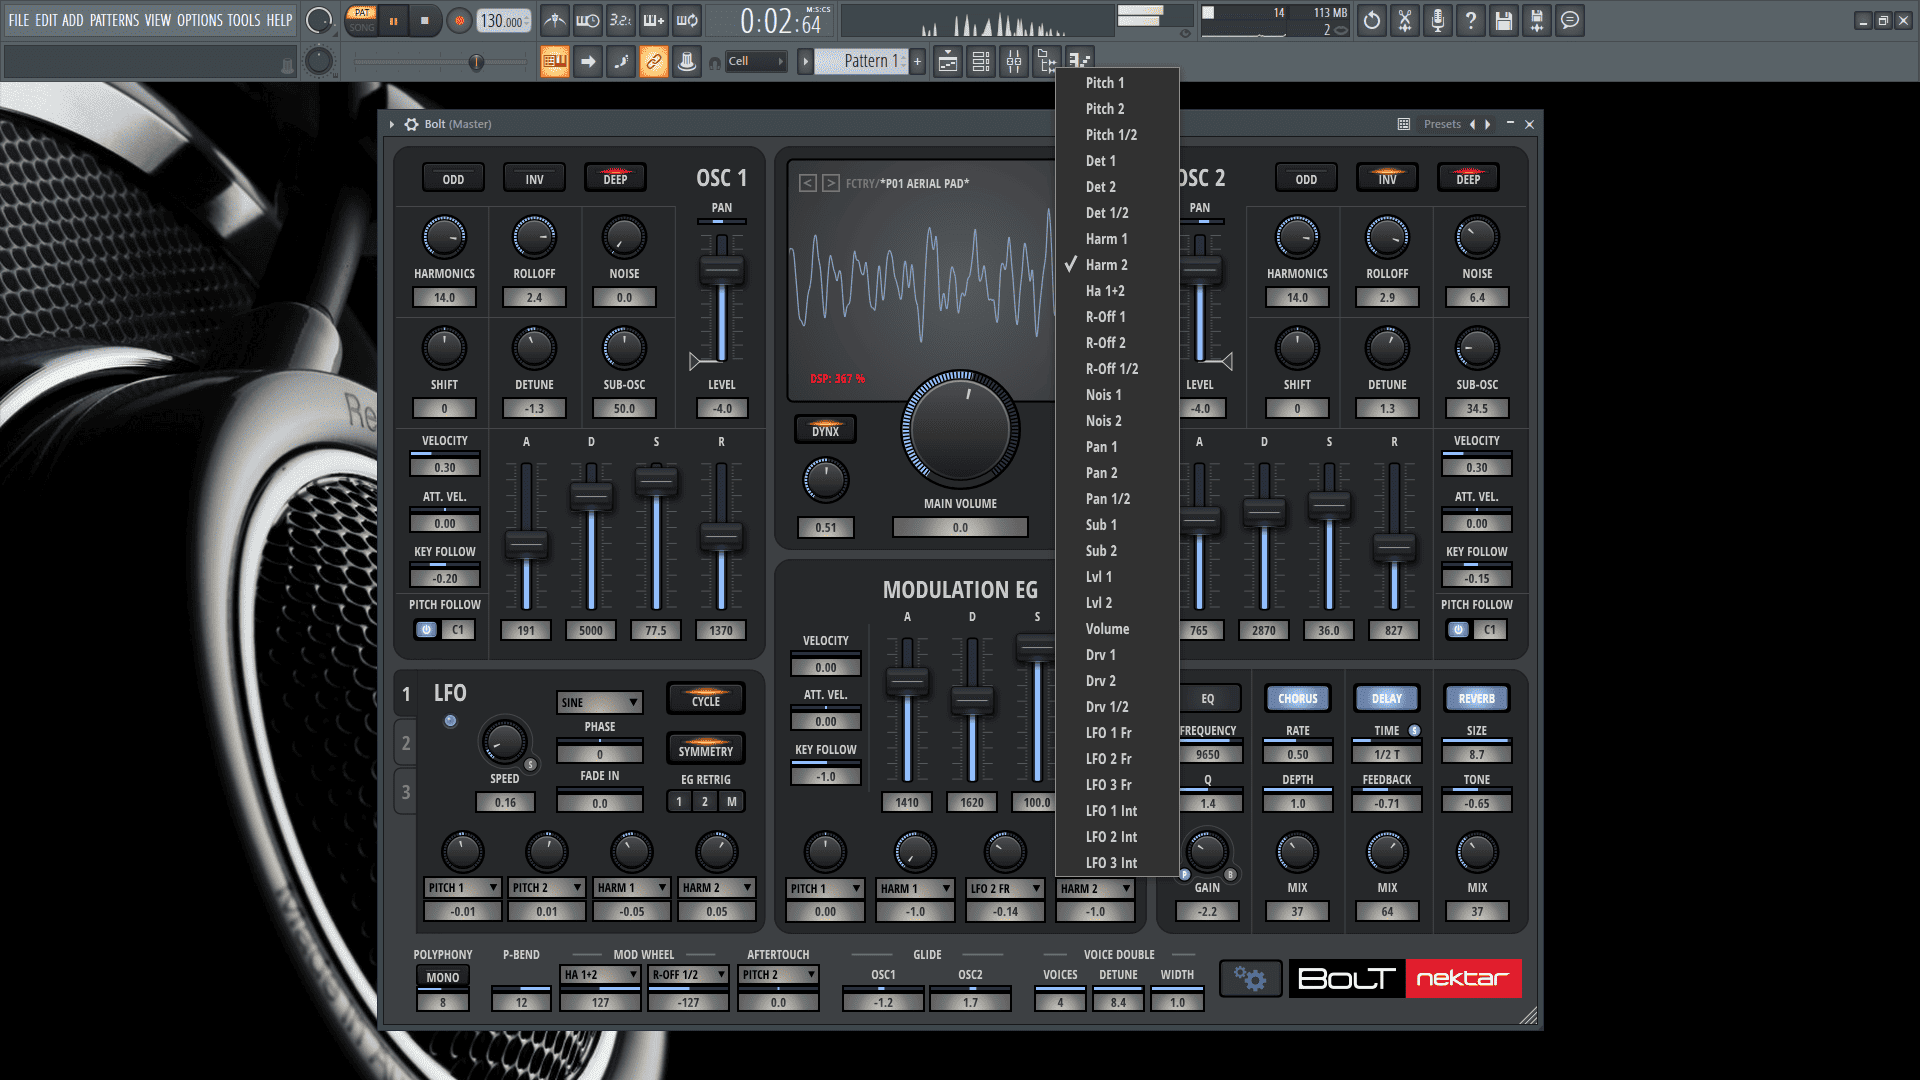Open aftertouch PITCH 2 dropdown
1920x1080 pixels.
(779, 975)
